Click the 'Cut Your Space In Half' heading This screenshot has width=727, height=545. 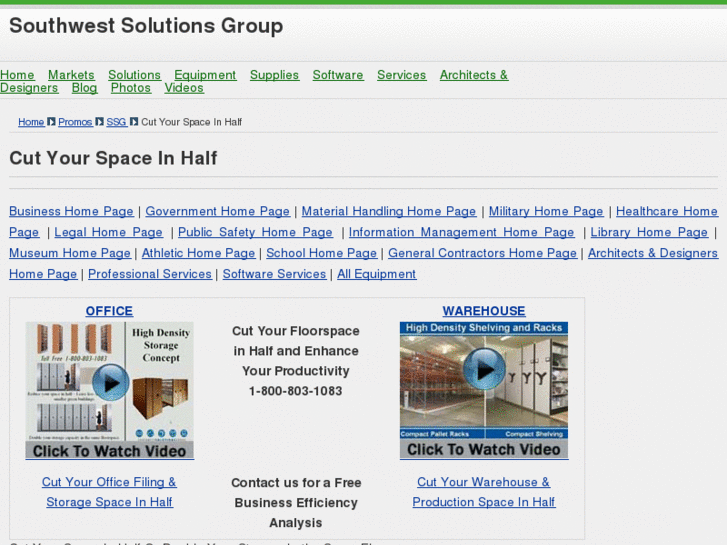113,158
